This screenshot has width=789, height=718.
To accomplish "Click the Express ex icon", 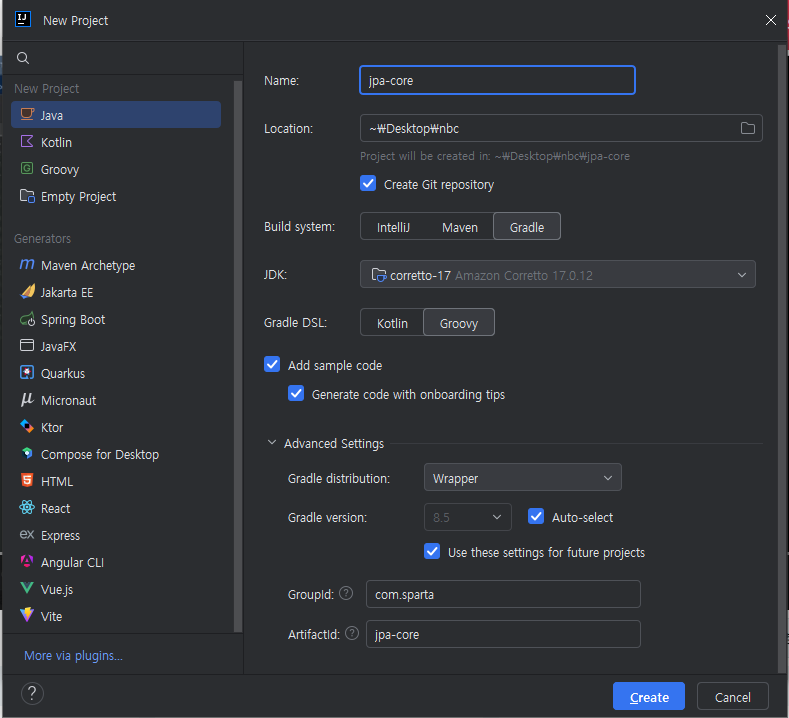I will click(x=27, y=534).
